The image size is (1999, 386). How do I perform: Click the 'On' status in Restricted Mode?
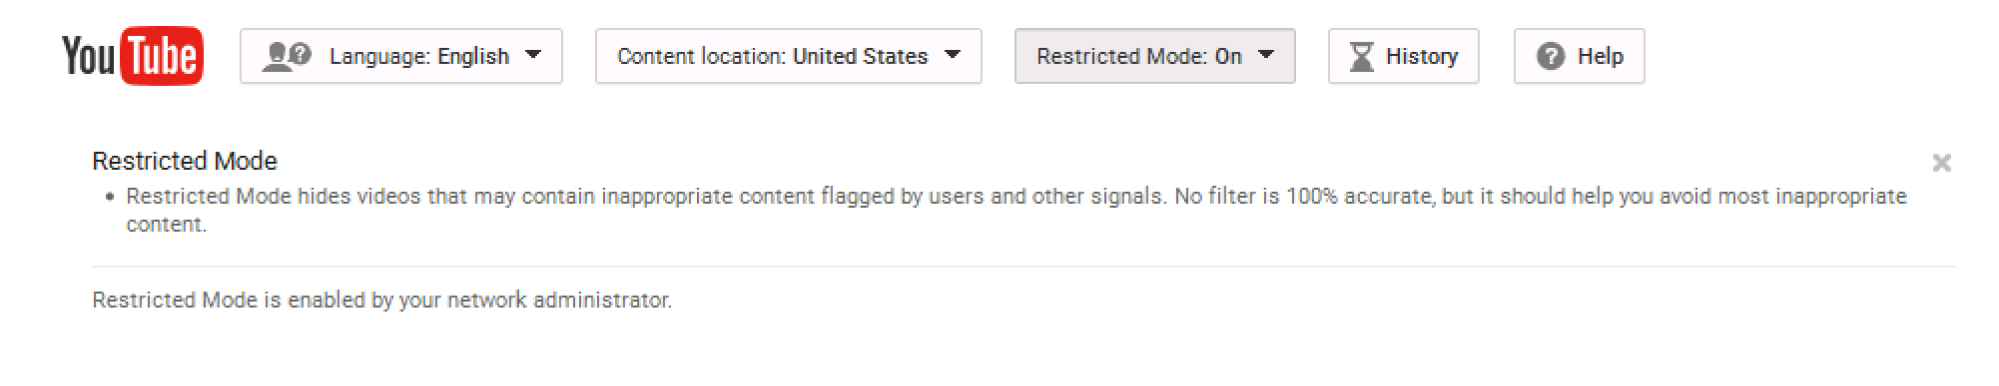(1228, 56)
